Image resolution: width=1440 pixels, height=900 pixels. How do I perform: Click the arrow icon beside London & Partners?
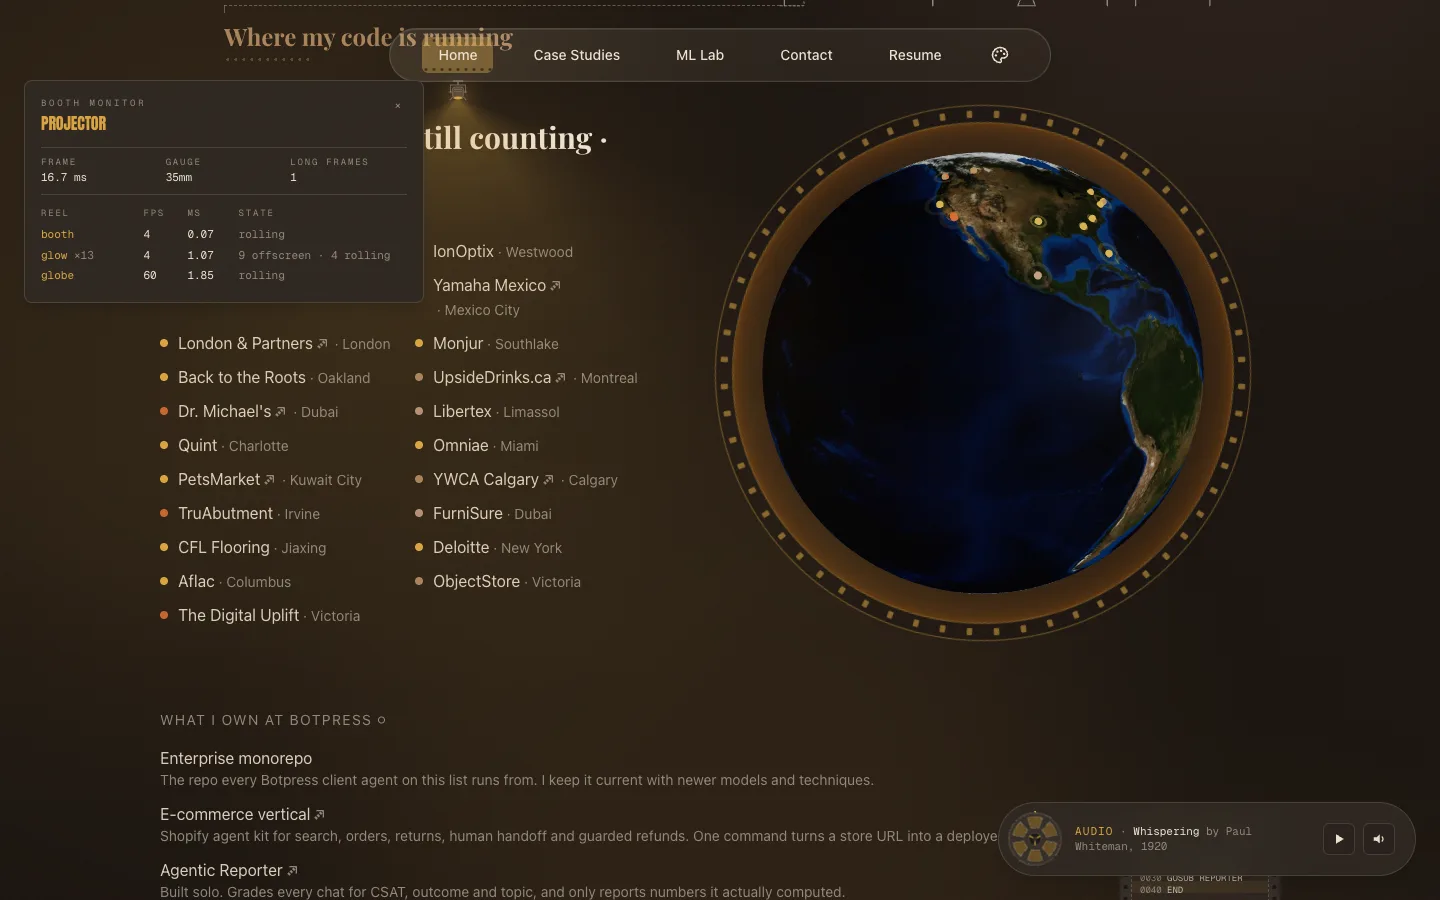point(322,344)
